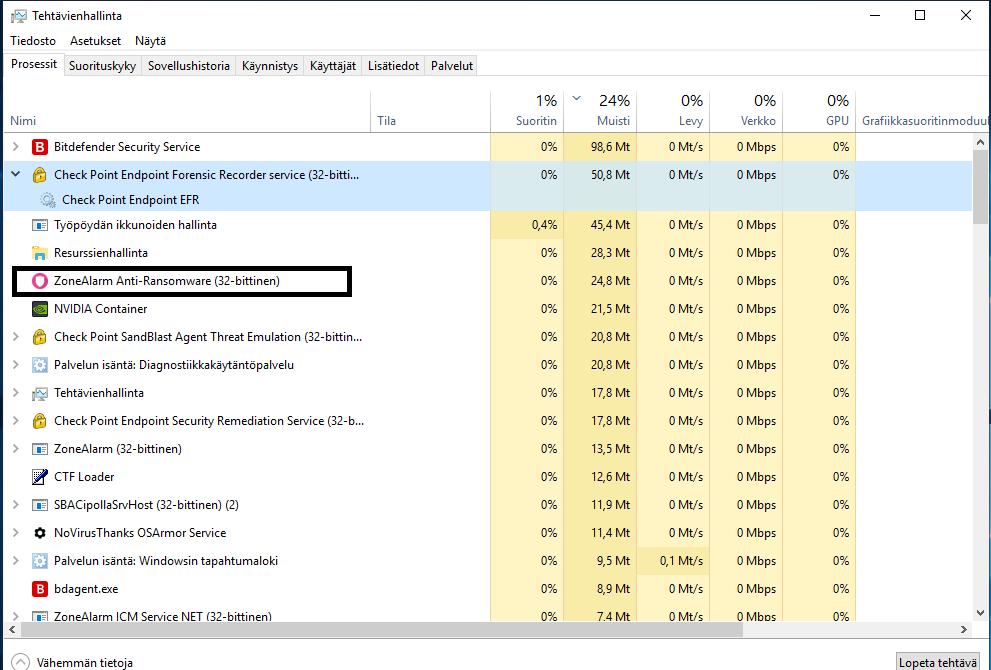The image size is (991, 670).
Task: Sort by the Suoritin column header
Action: click(526, 112)
